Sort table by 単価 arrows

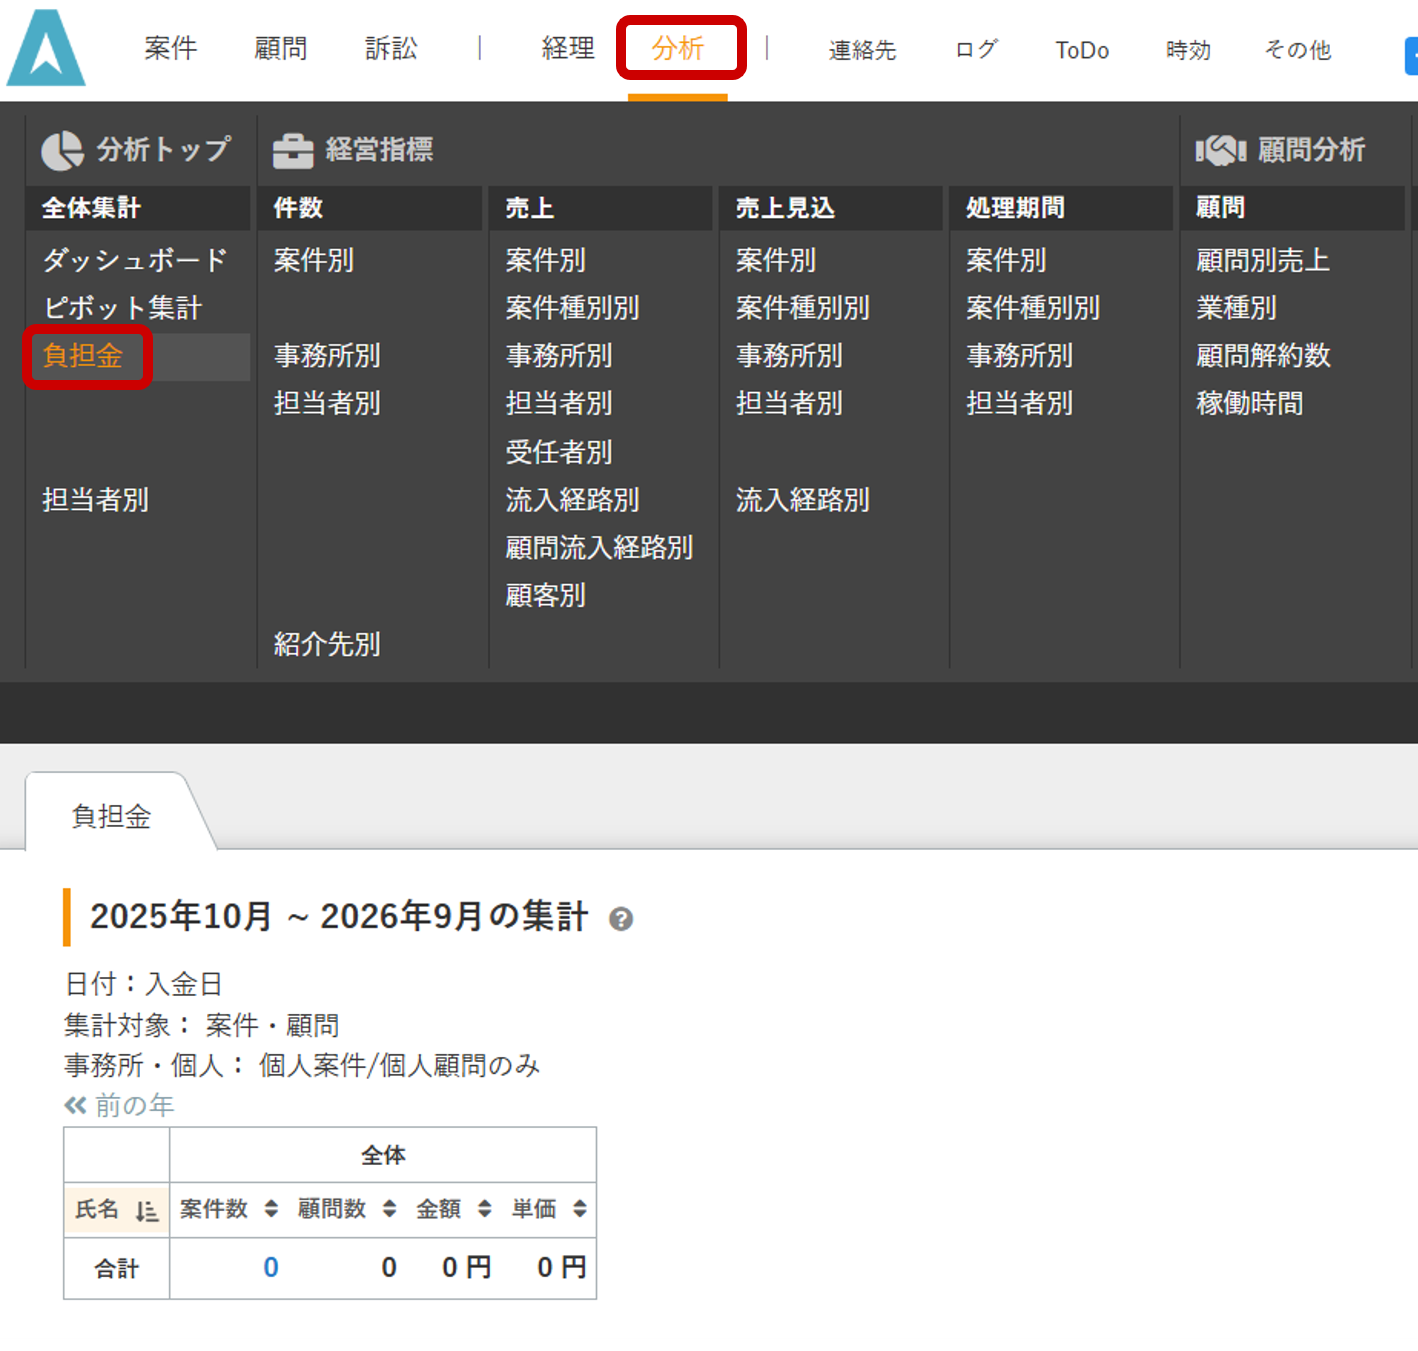579,1209
